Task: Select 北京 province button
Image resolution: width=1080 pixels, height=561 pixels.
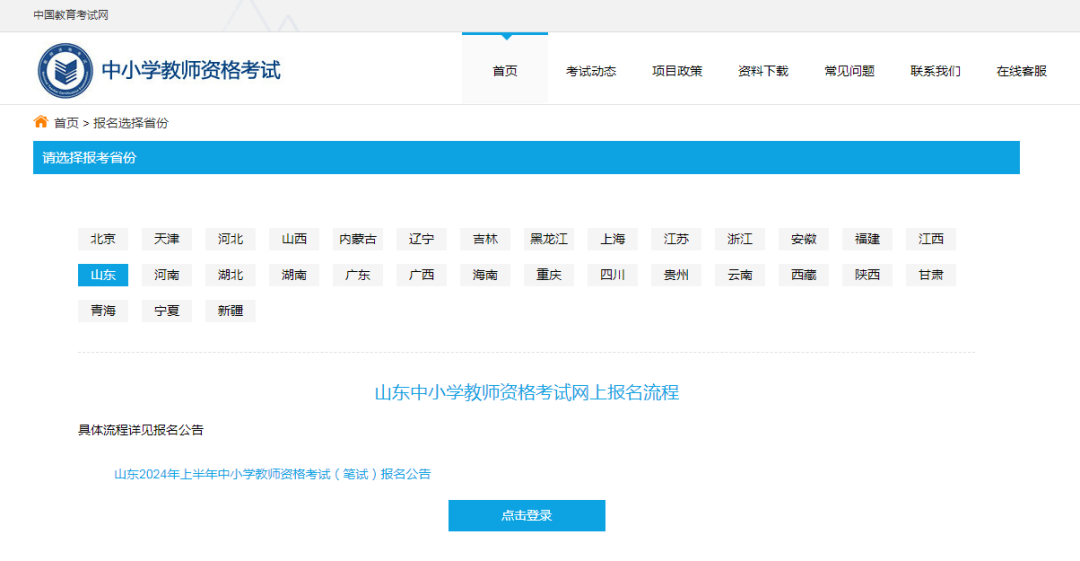Action: click(103, 239)
